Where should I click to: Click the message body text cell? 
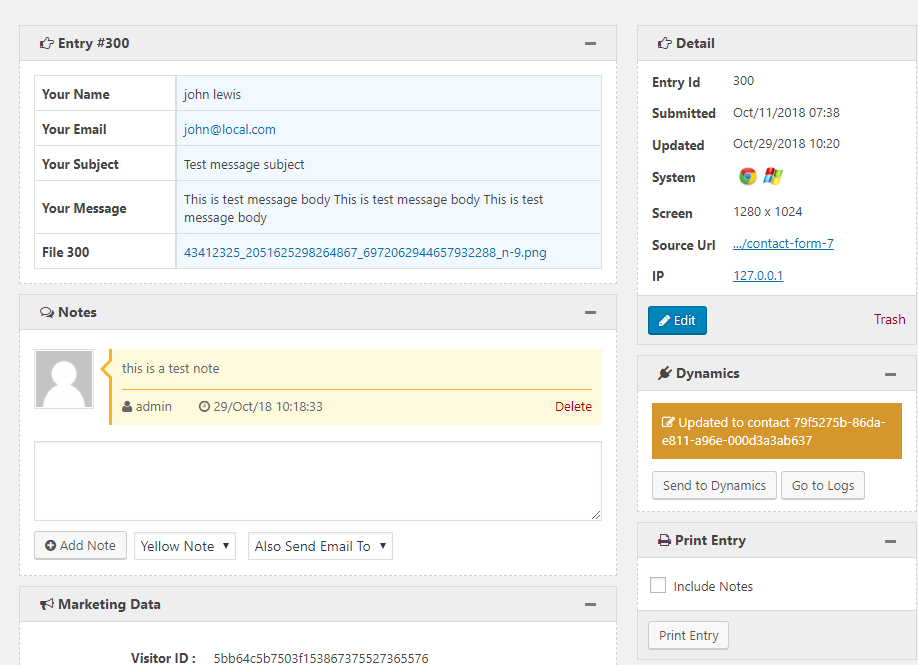coord(389,207)
